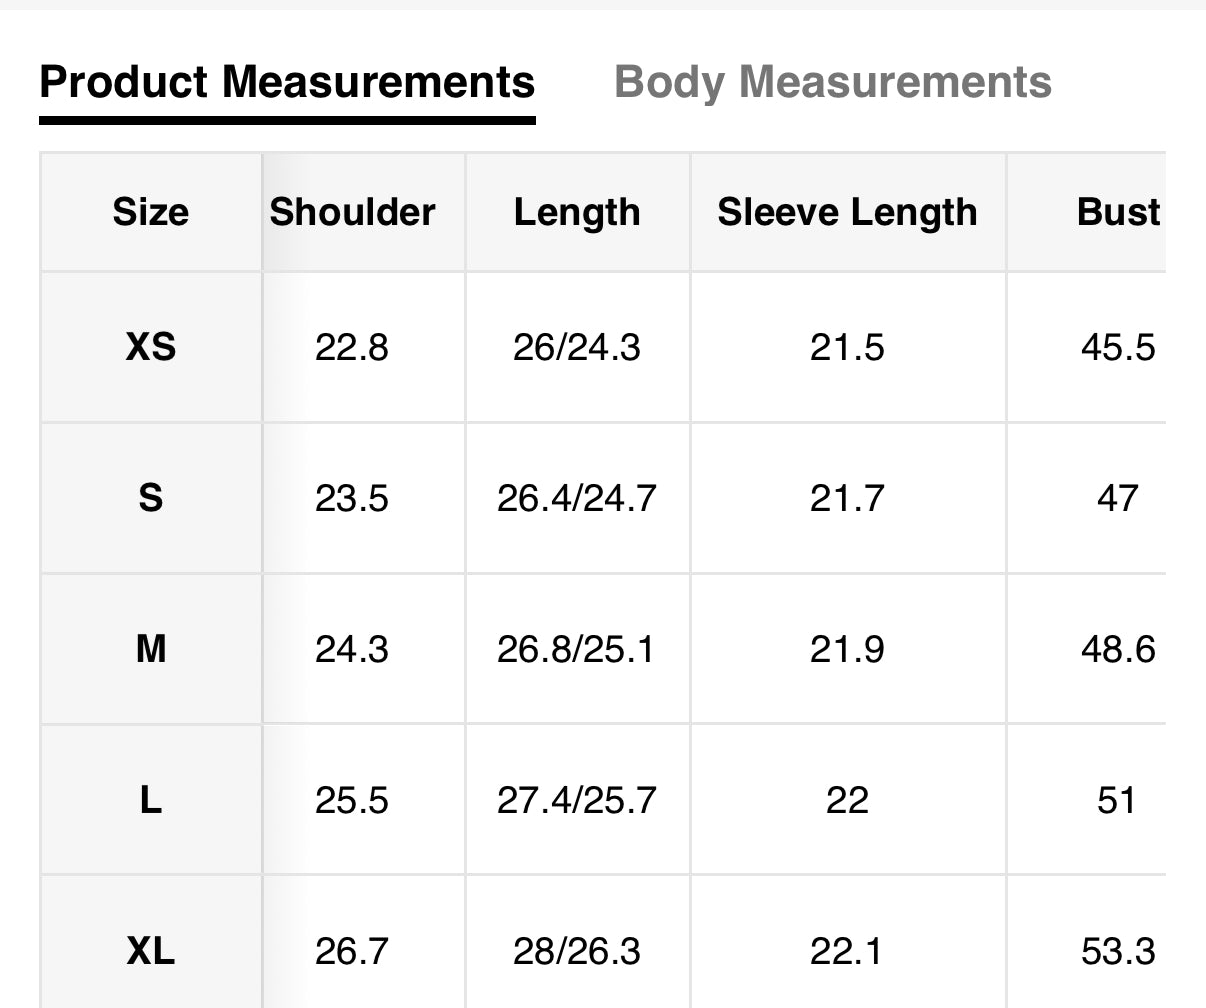
Task: Switch to the Body Measurements tab
Action: (832, 82)
